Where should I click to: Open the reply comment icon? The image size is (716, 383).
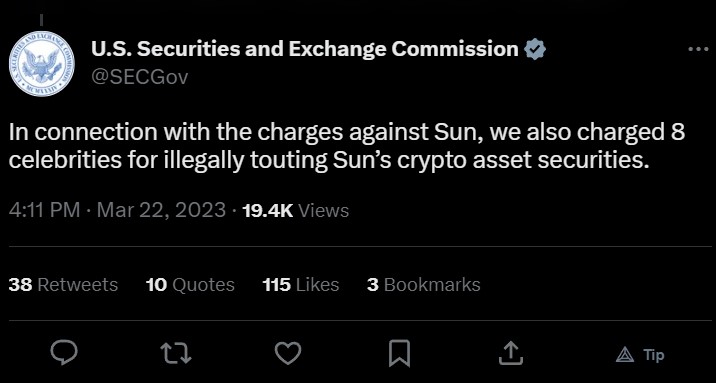[x=64, y=353]
